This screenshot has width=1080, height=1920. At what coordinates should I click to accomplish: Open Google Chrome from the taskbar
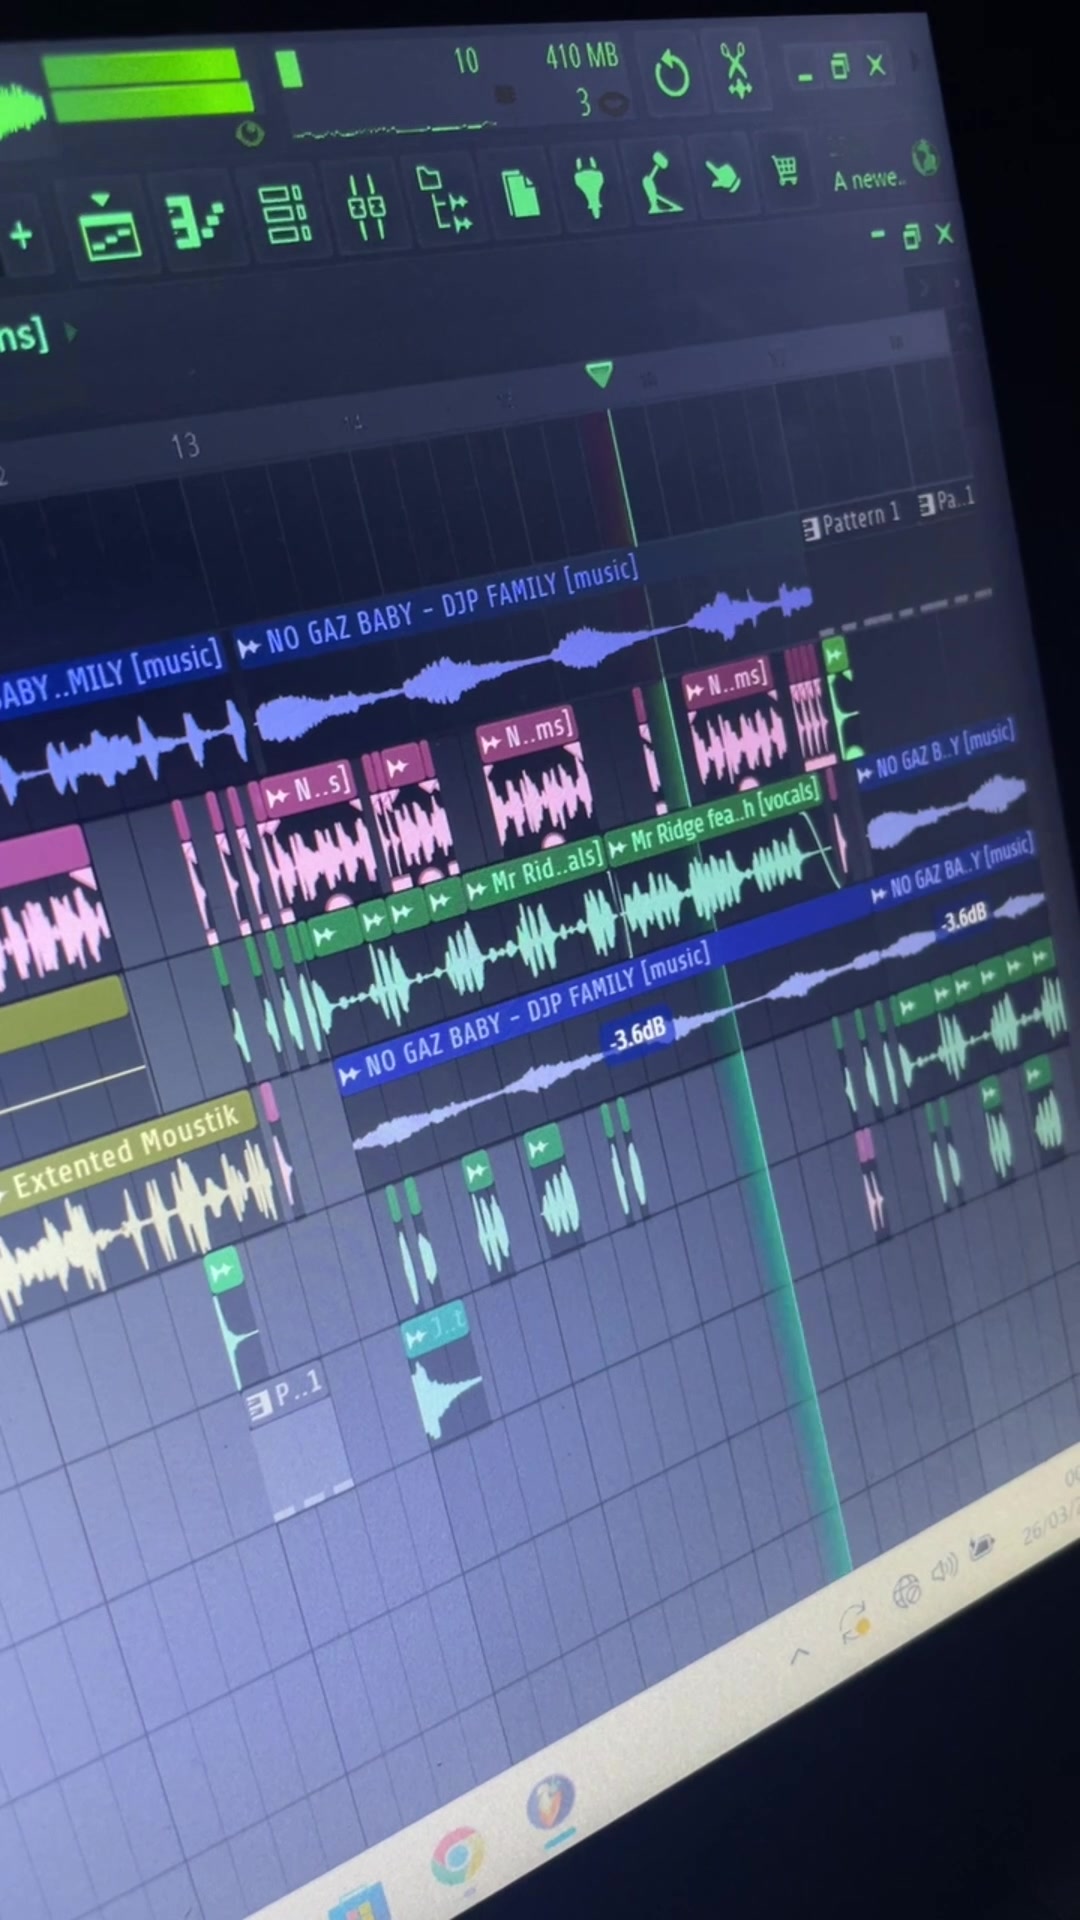457,1855
